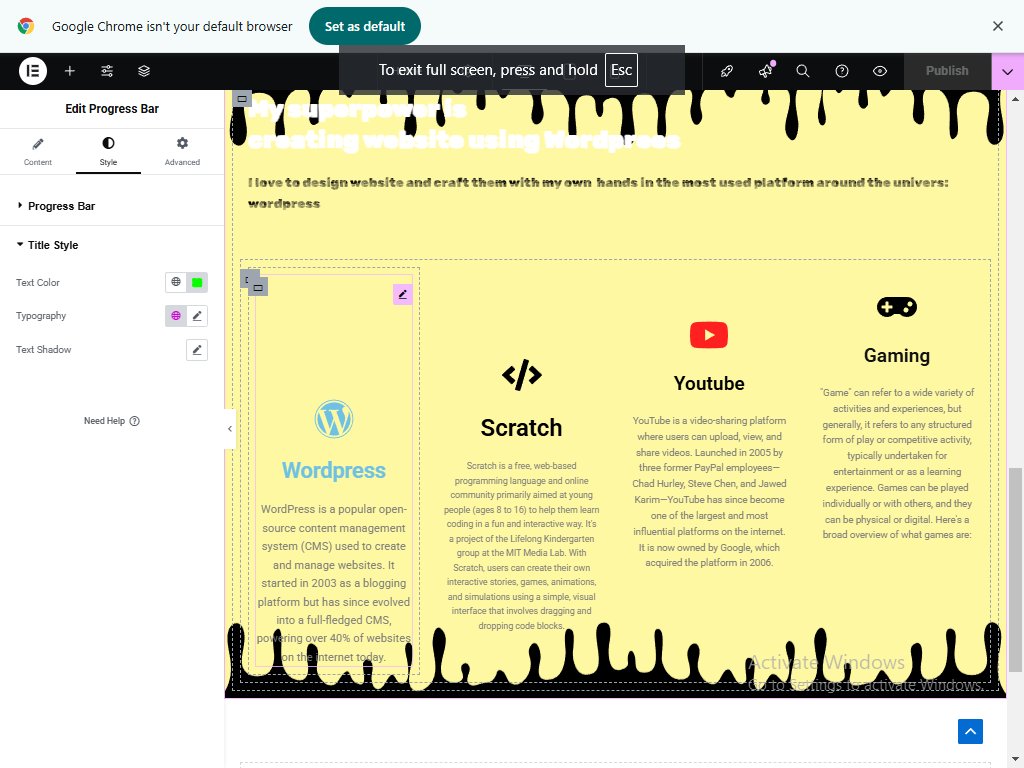Click the scrollbar up arrow
The image size is (1024, 768).
(x=1015, y=99)
